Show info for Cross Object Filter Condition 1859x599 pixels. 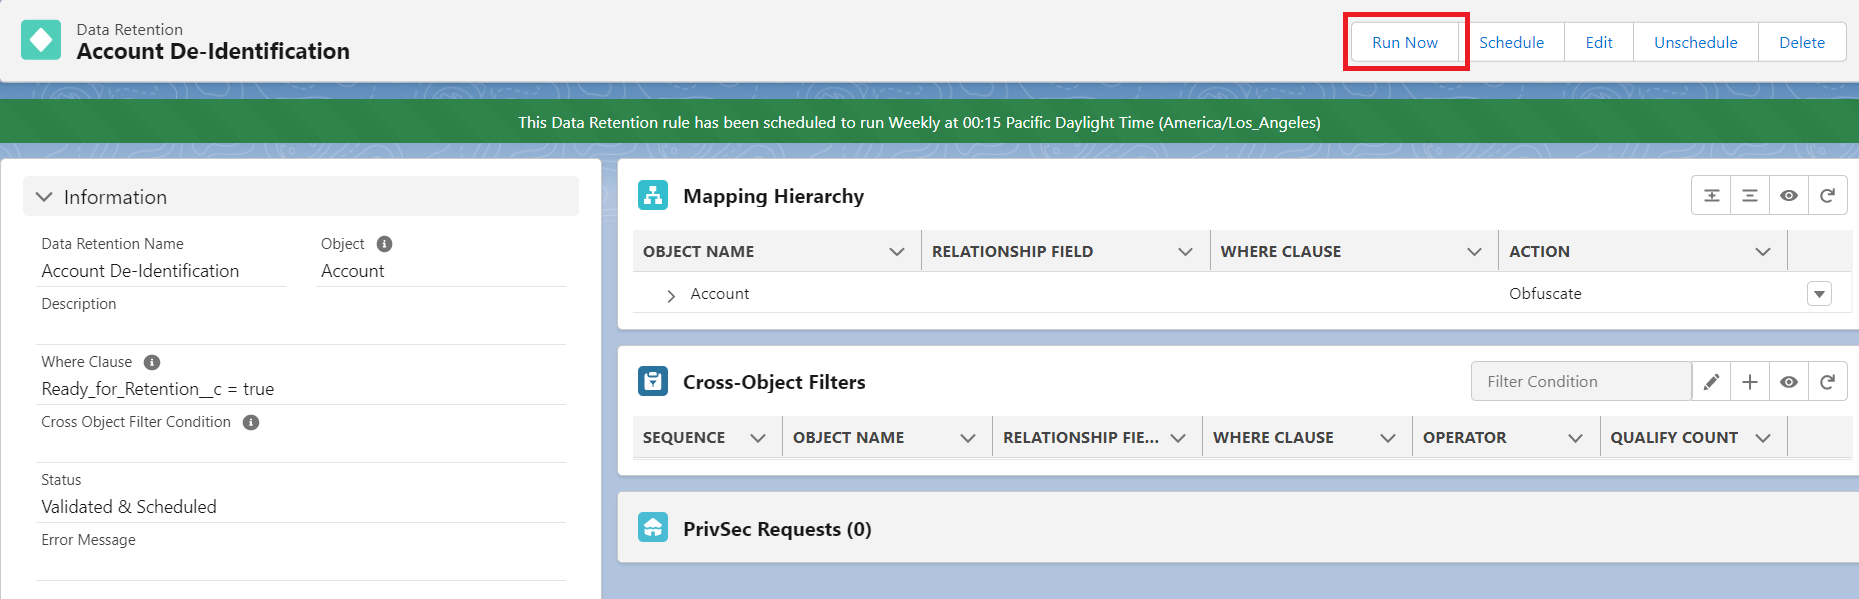[251, 422]
